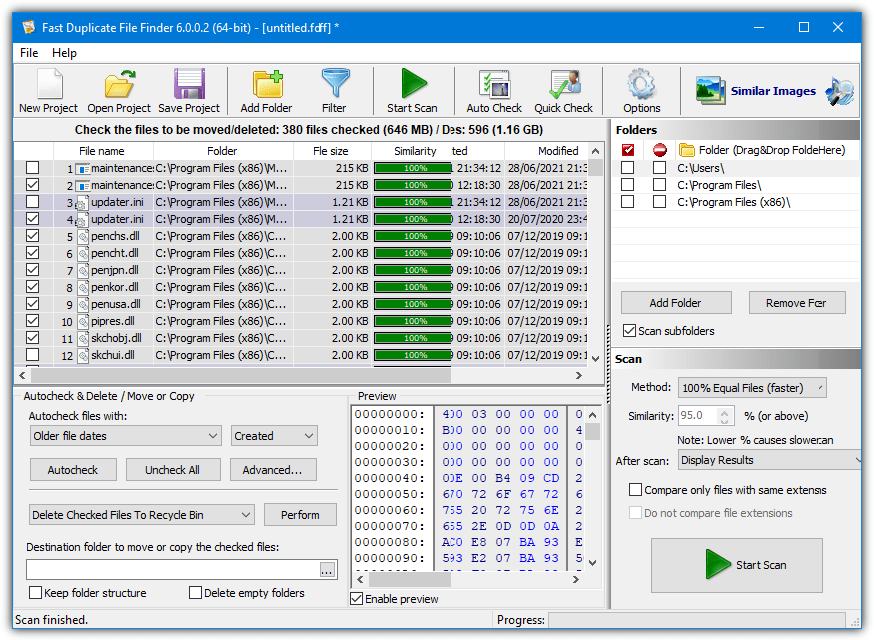Check the exclude box for C:\Program Files (x86)\

pos(659,202)
